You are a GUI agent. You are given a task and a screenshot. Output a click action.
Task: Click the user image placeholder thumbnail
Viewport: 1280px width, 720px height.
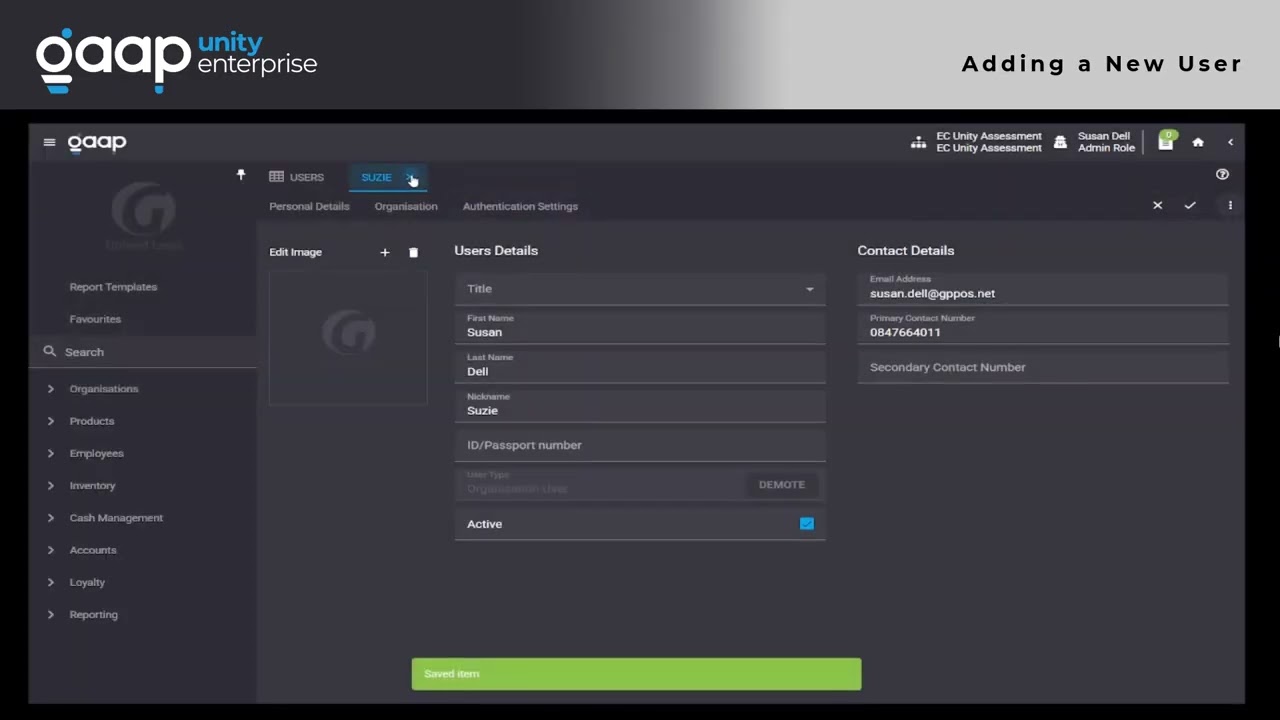[348, 336]
